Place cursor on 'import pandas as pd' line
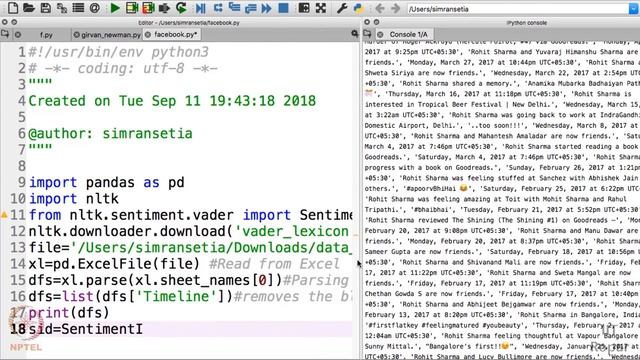Screen dimensions: 640x360 [x=107, y=182]
